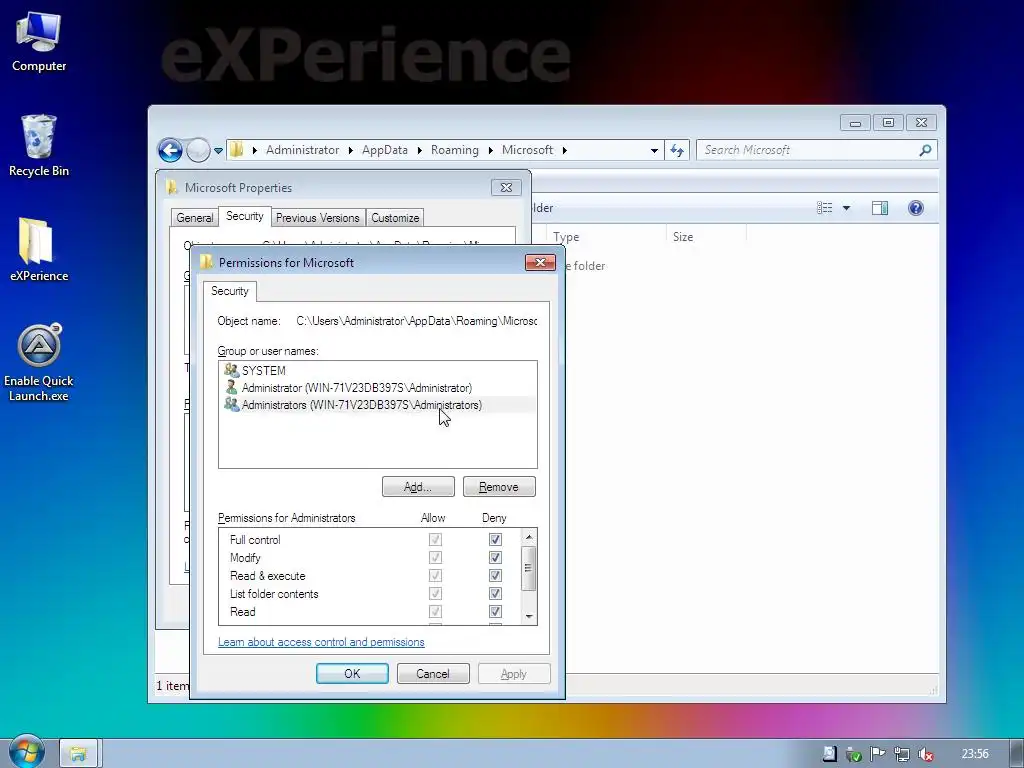Image resolution: width=1024 pixels, height=768 pixels.
Task: Open Explorer help question mark icon
Action: click(x=916, y=208)
